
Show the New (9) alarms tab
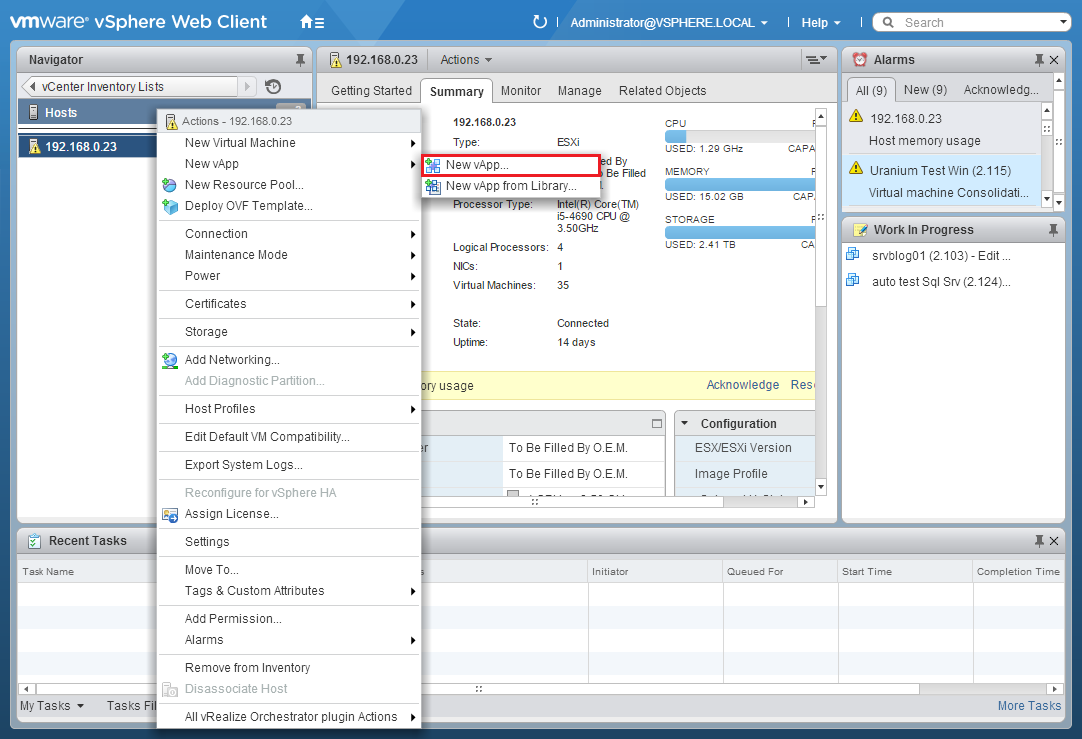point(925,90)
